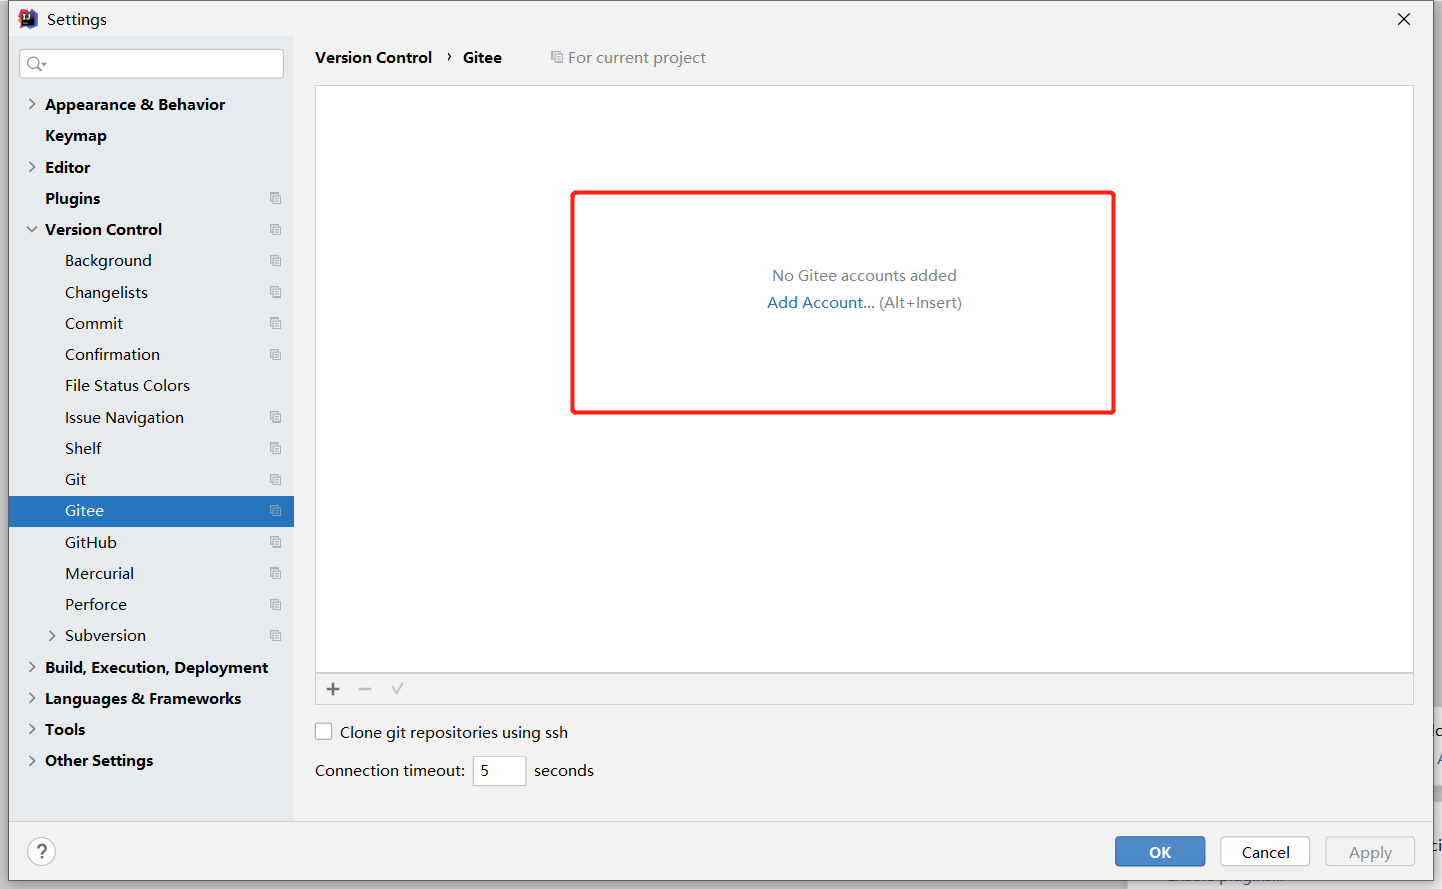Click the project icon beside Changelists
The image size is (1442, 889).
tap(275, 292)
